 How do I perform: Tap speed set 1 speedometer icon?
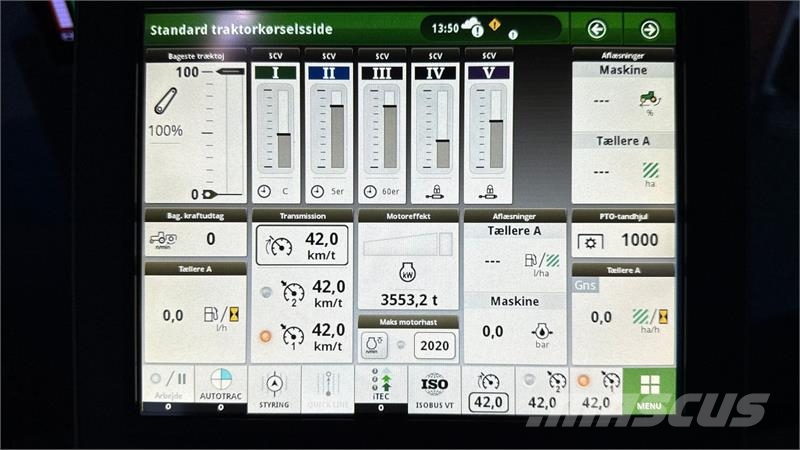point(293,336)
